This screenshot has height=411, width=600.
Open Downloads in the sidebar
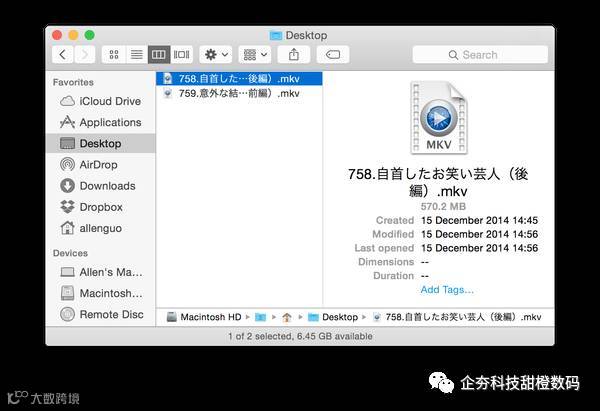101,186
